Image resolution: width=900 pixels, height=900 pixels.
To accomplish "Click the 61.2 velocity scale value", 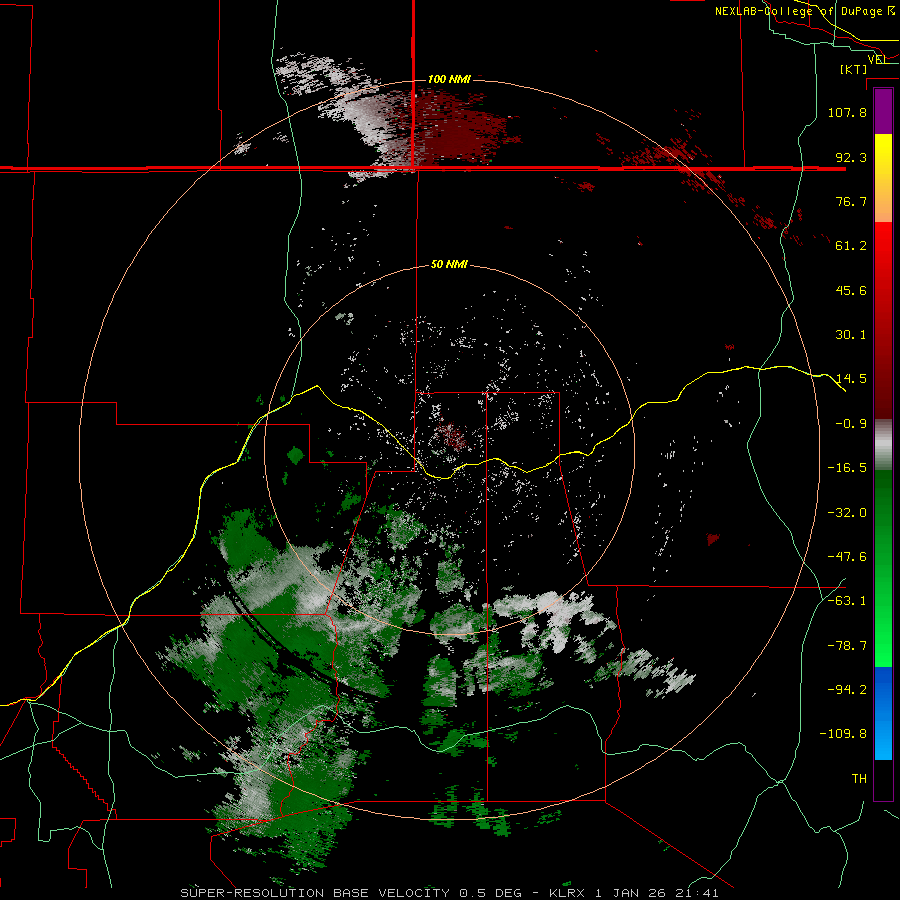I will 851,246.
